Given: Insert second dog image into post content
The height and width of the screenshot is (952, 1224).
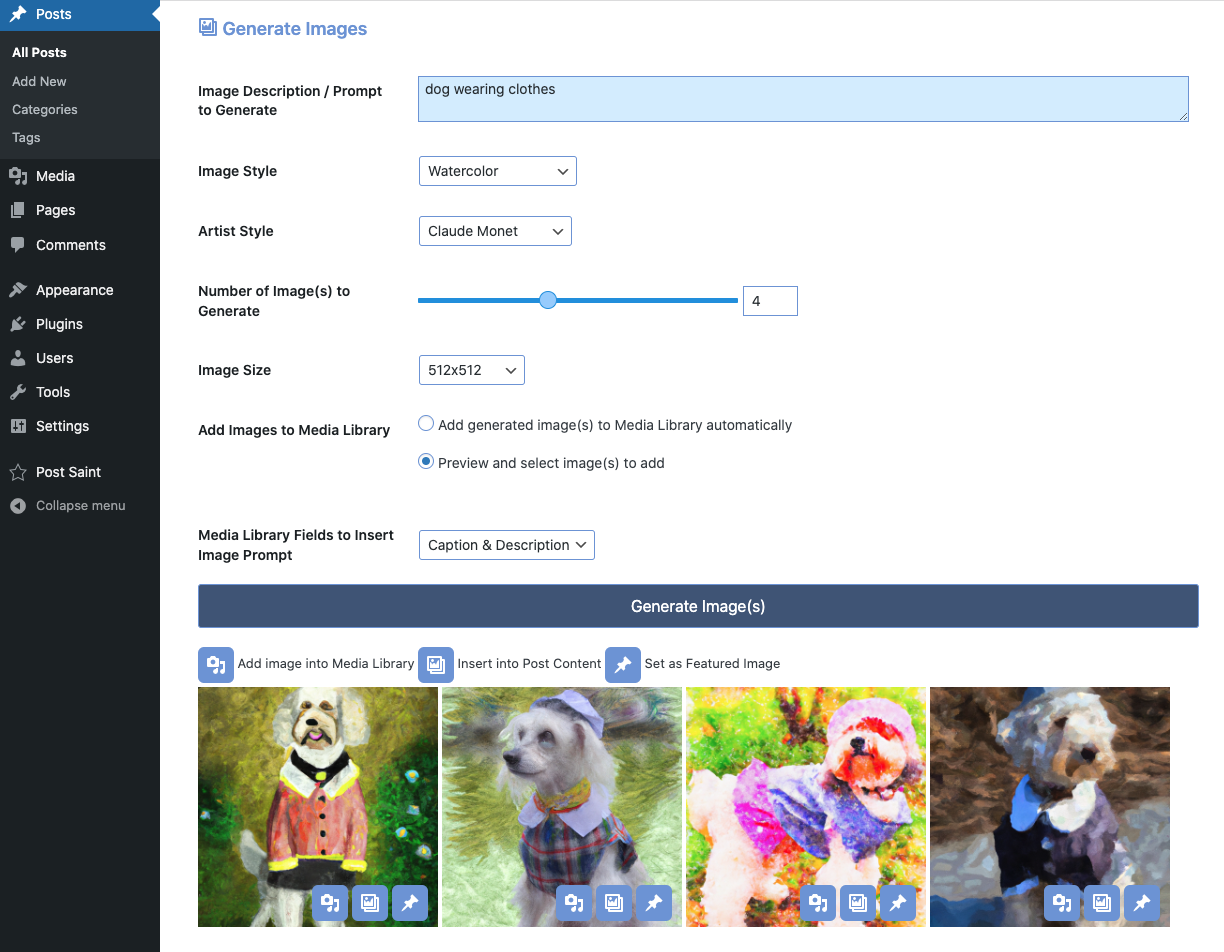Looking at the screenshot, I should [614, 903].
